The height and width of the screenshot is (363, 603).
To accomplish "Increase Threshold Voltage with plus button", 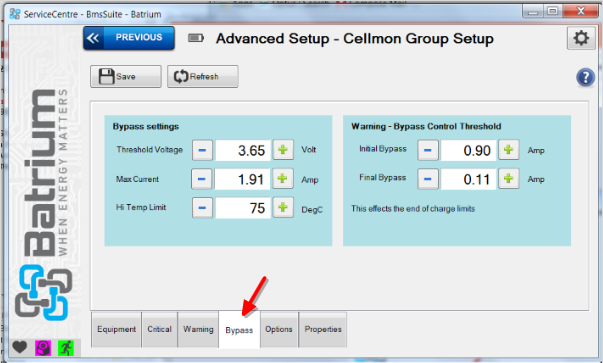I will click(x=283, y=150).
